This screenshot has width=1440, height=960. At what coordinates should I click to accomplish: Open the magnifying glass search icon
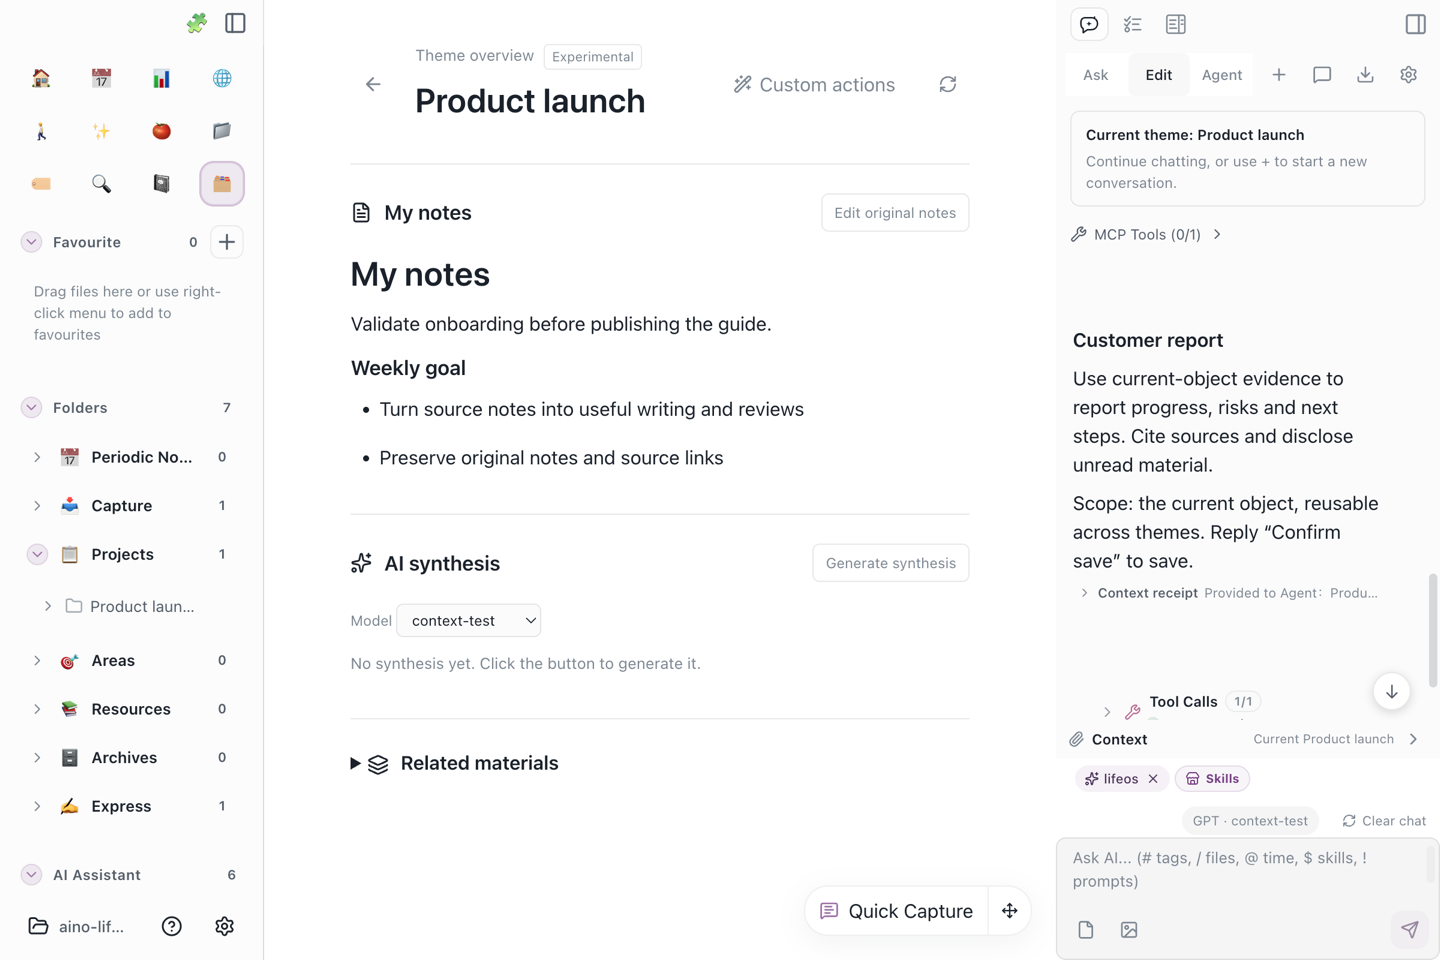tap(101, 184)
